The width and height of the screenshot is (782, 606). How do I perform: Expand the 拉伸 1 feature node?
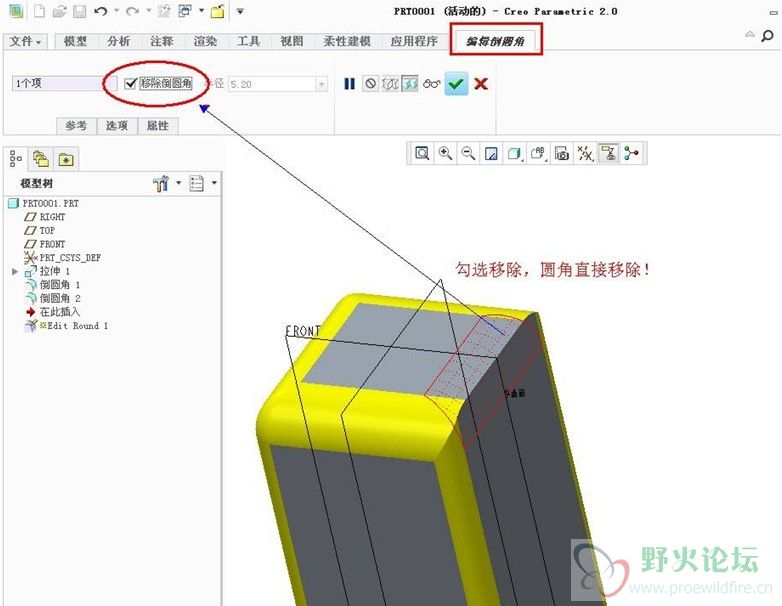[x=15, y=271]
